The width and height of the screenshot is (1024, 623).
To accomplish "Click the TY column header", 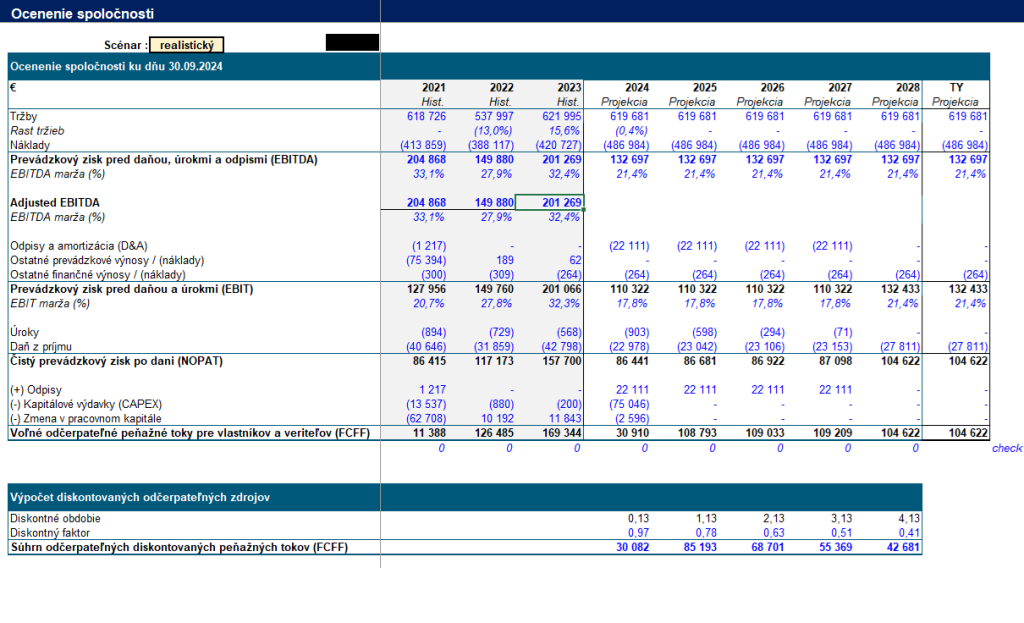I will point(956,88).
